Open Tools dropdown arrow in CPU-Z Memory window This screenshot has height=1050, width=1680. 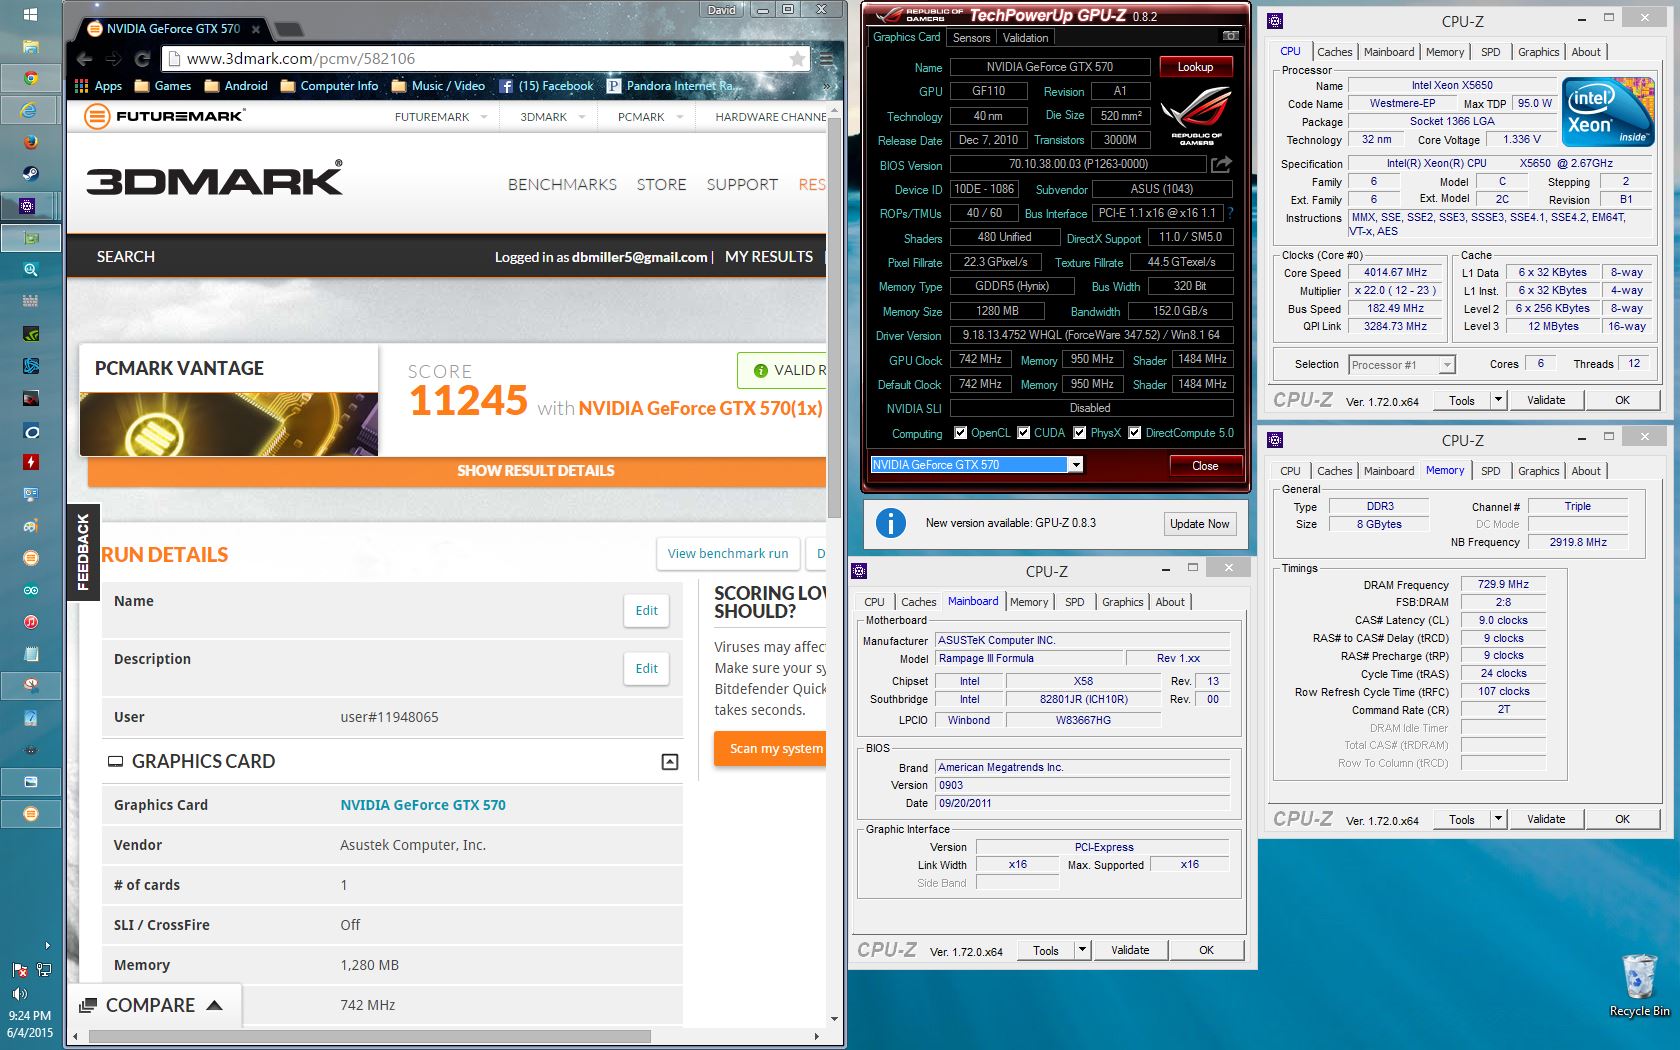1498,819
